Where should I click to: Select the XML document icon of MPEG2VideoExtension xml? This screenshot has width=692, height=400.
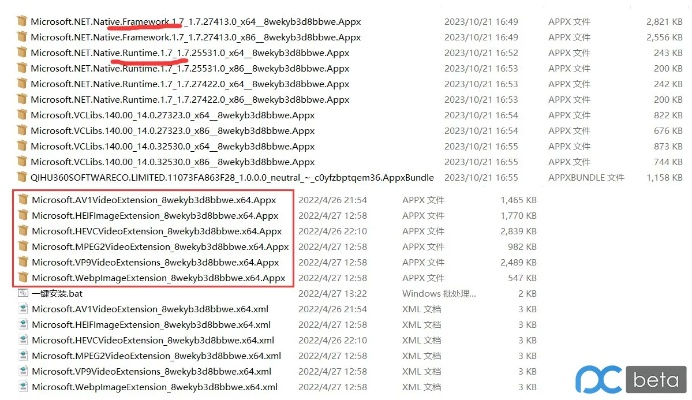click(23, 355)
